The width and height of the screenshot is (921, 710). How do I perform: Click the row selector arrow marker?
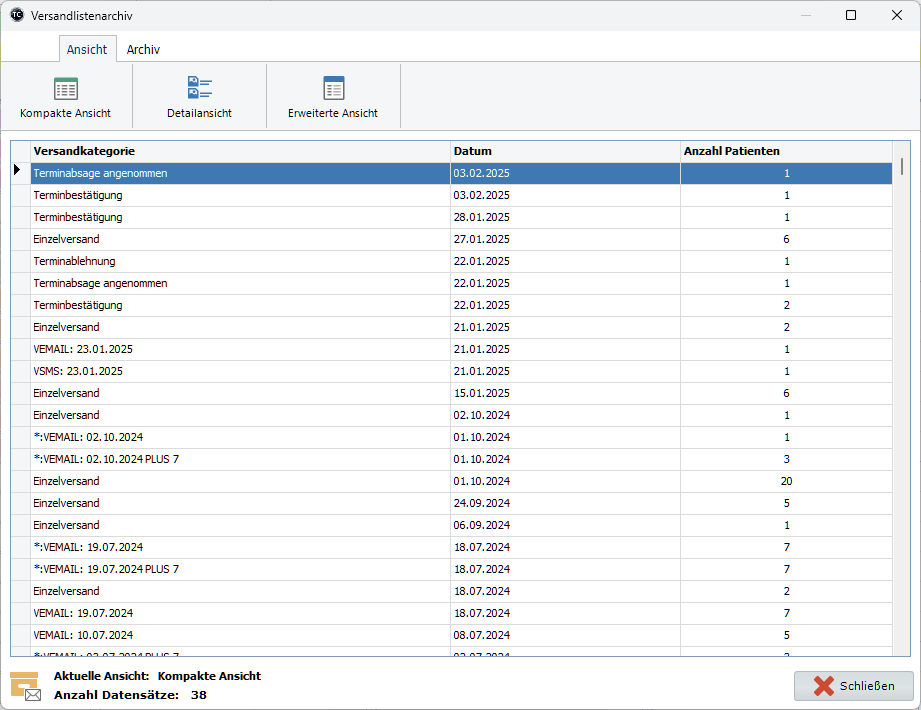point(18,172)
